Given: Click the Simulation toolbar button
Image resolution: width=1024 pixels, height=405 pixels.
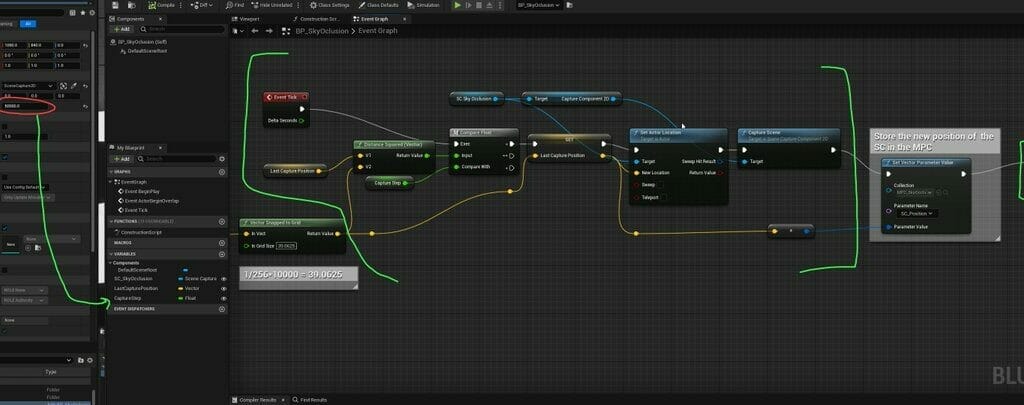Looking at the screenshot, I should (x=425, y=5).
